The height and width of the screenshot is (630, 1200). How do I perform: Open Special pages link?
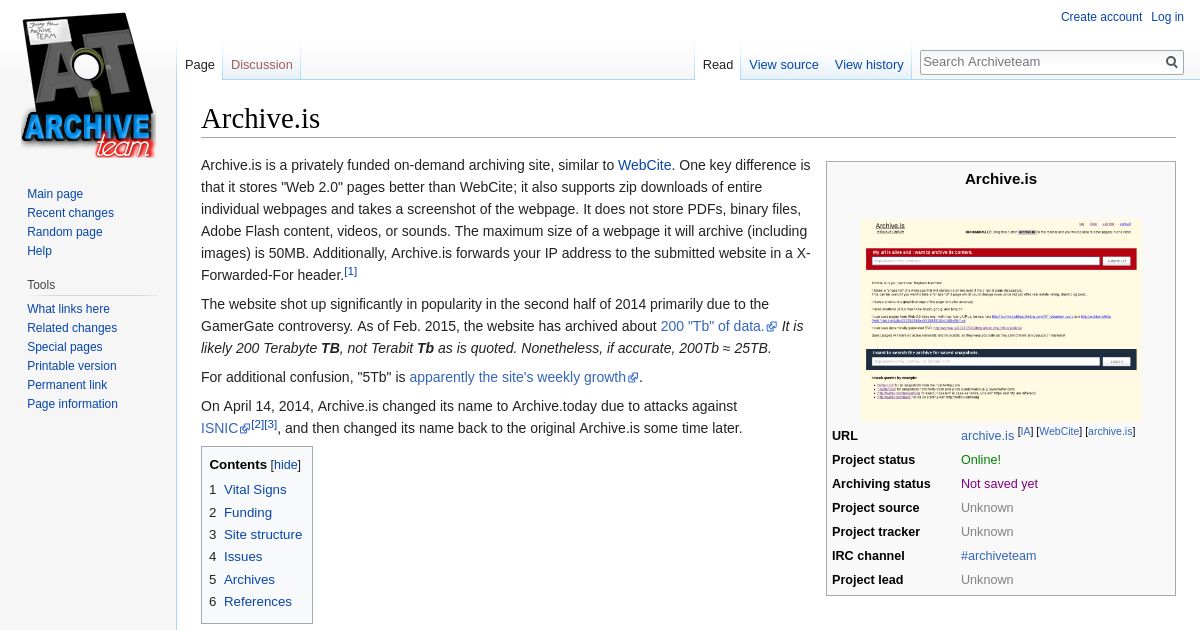65,347
